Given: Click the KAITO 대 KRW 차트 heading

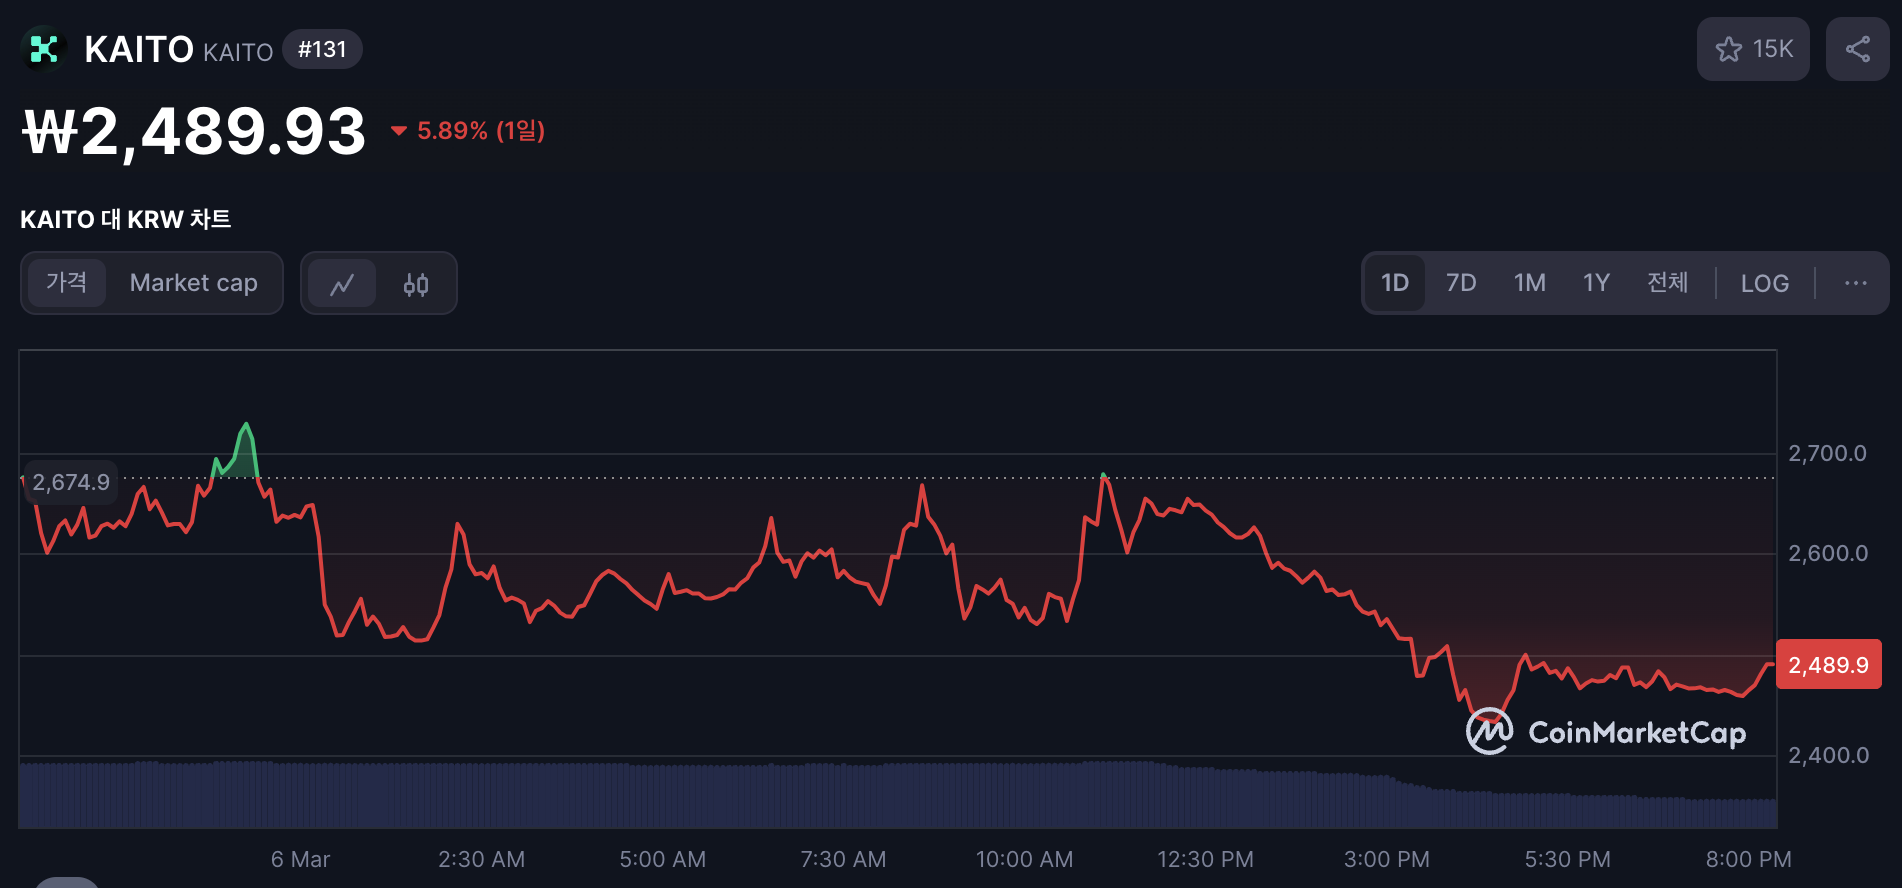Looking at the screenshot, I should (x=126, y=219).
